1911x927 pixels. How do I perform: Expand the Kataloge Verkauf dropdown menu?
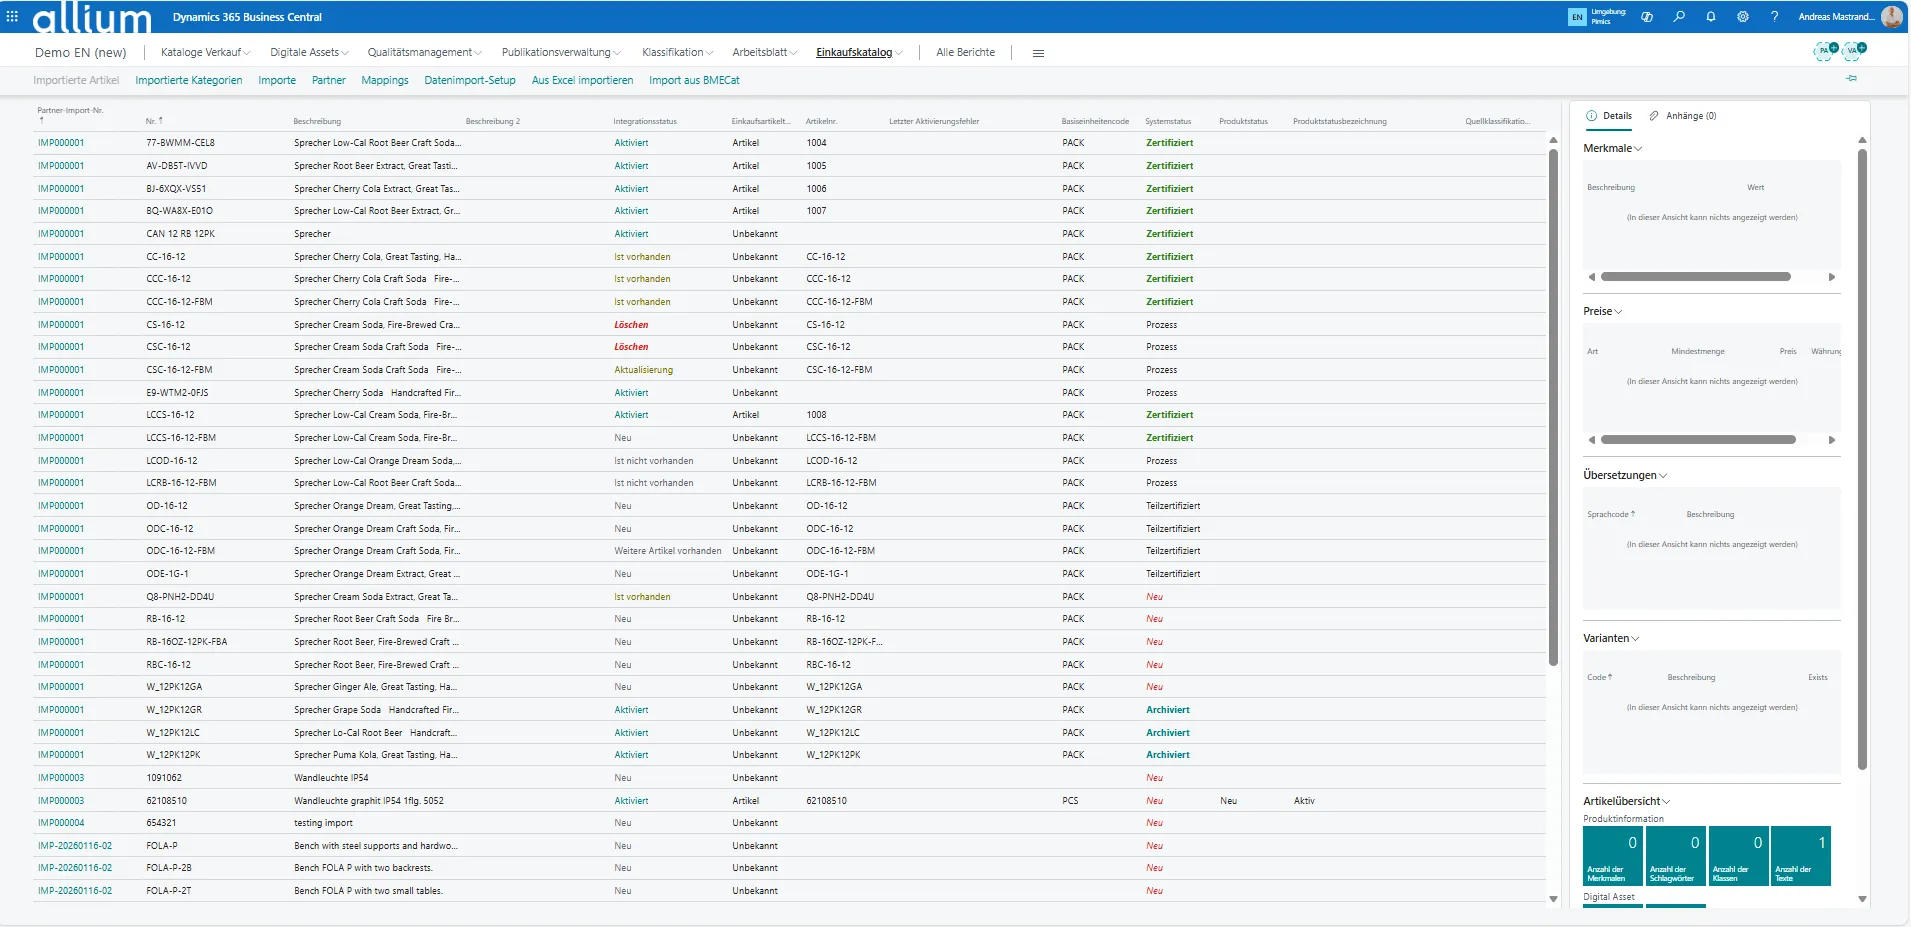click(x=205, y=52)
